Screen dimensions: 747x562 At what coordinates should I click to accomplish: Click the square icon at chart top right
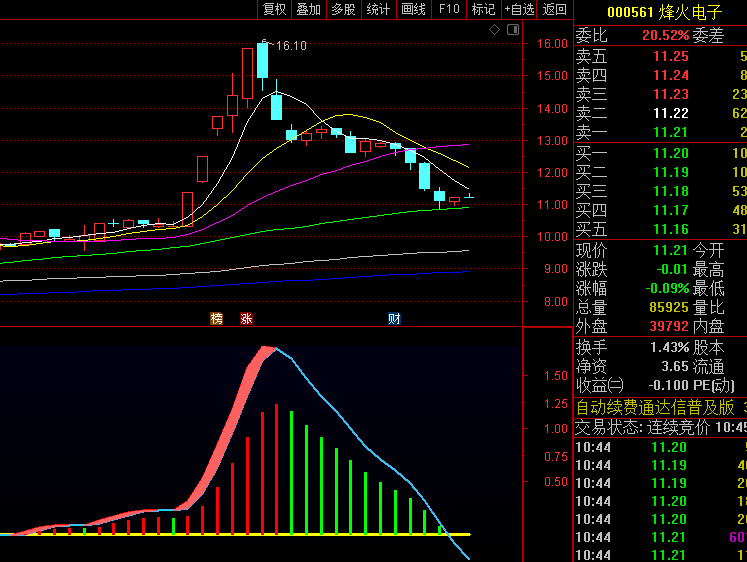512,31
